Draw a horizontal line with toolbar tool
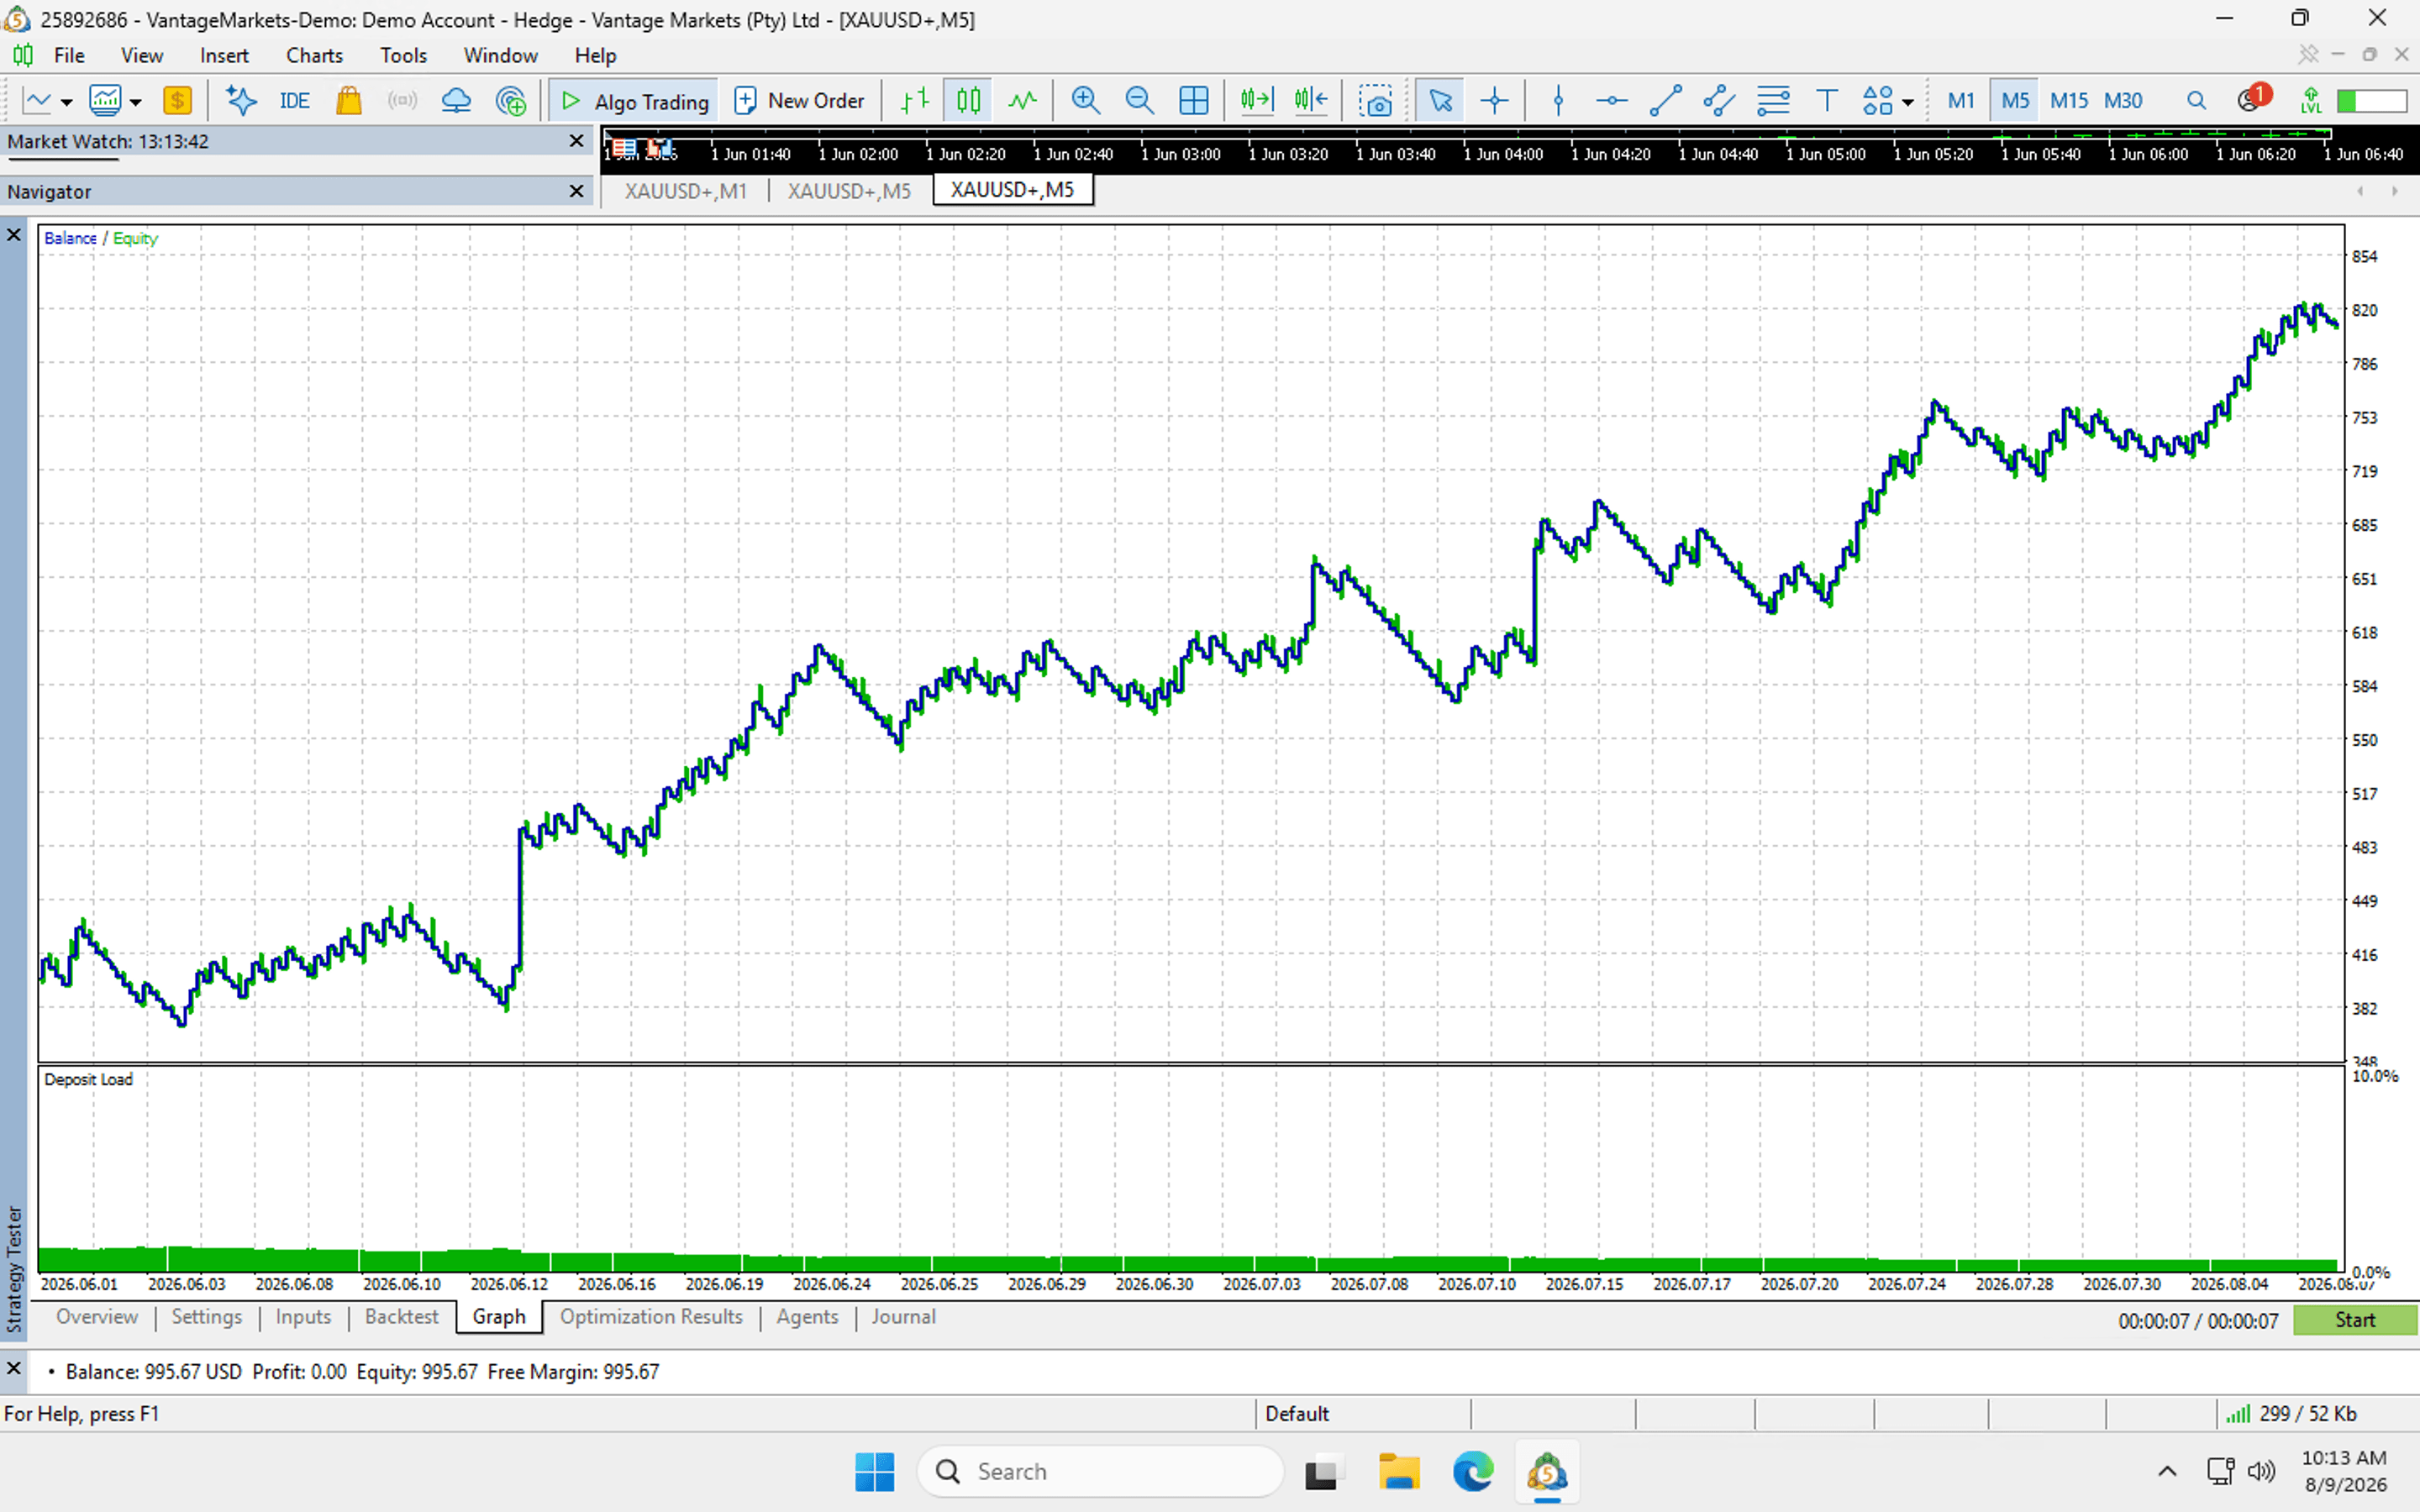The height and width of the screenshot is (1512, 2420). [1611, 101]
